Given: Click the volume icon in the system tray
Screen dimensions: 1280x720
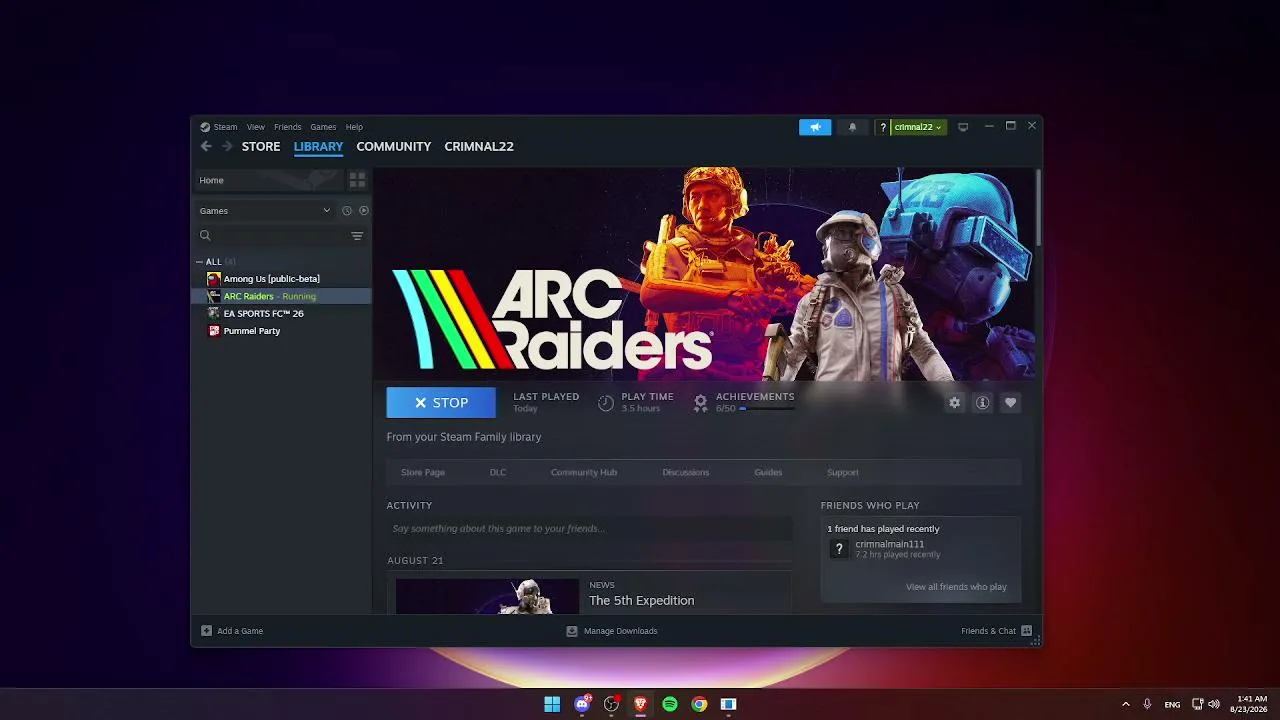Looking at the screenshot, I should (x=1214, y=704).
